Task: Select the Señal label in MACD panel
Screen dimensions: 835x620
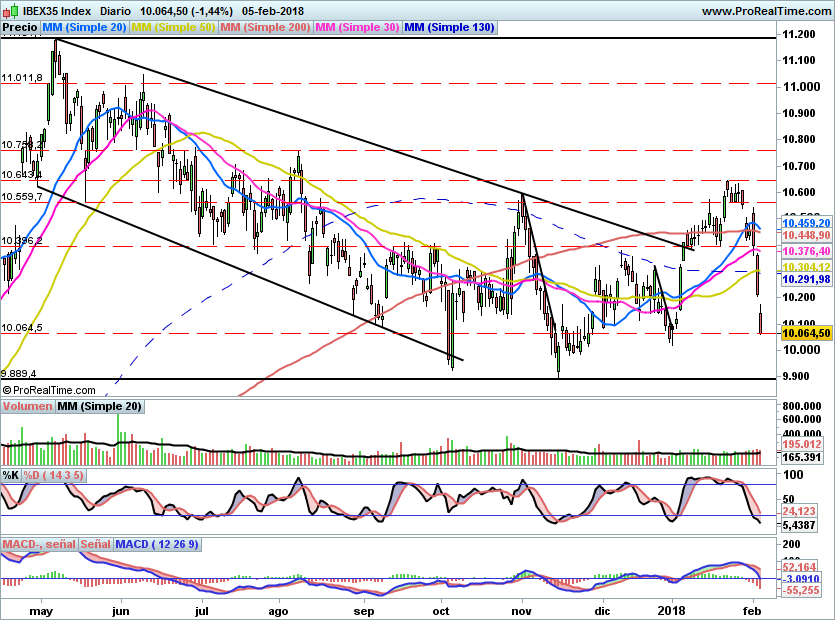Action: (x=96, y=544)
